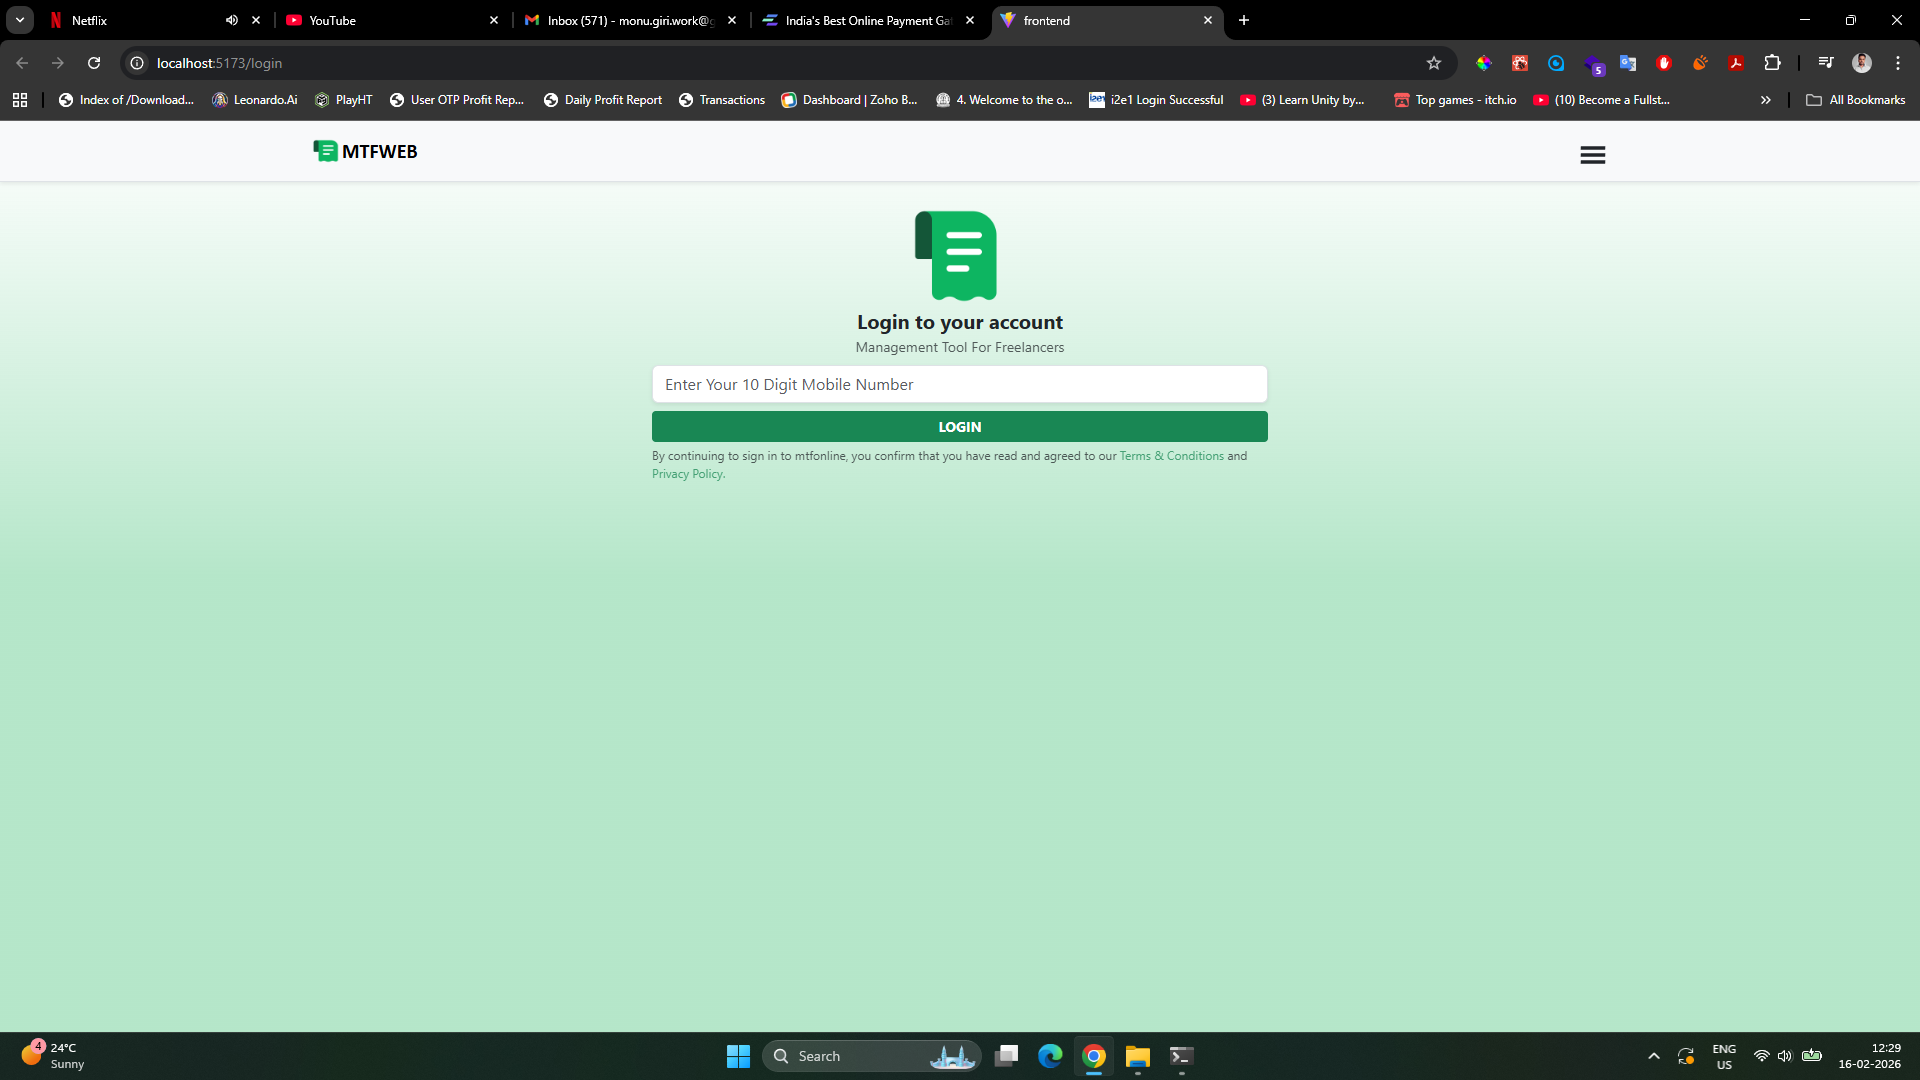The height and width of the screenshot is (1080, 1920).
Task: Expand the tab search dropdown arrow
Action: click(19, 20)
